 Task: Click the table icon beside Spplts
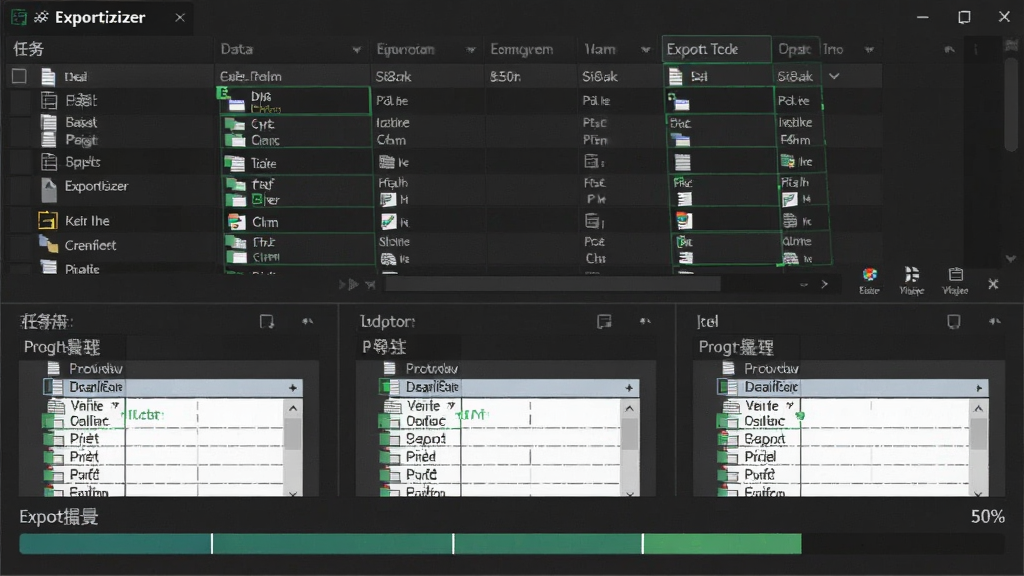coord(49,161)
